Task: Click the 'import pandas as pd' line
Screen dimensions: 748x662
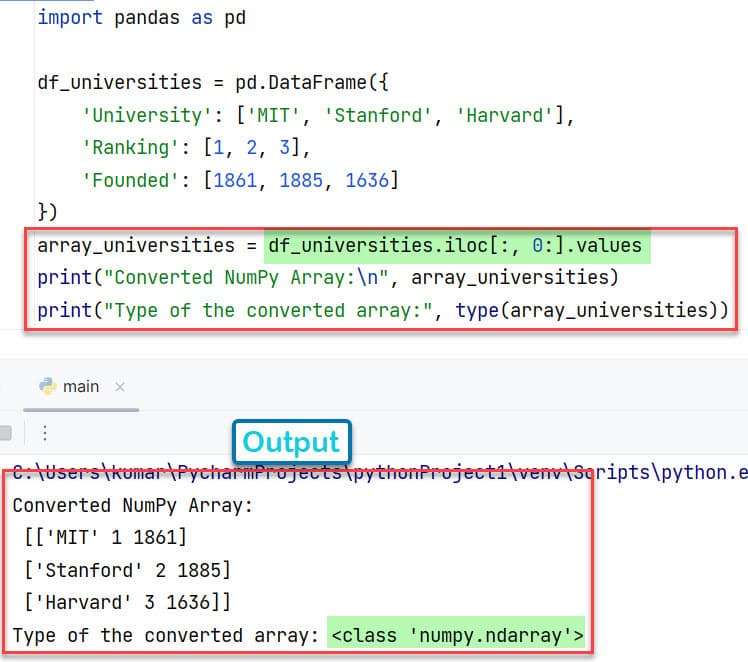Action: click(142, 18)
